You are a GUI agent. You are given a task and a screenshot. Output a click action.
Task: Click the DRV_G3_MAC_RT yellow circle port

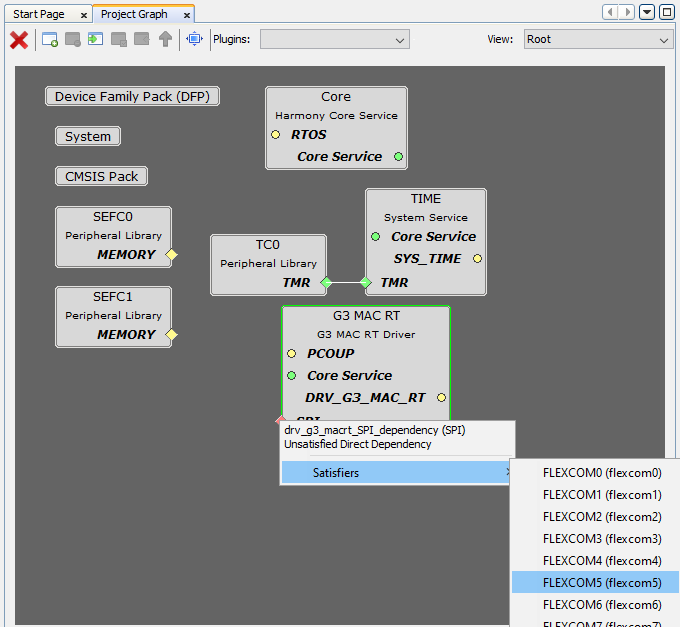pyautogui.click(x=441, y=398)
